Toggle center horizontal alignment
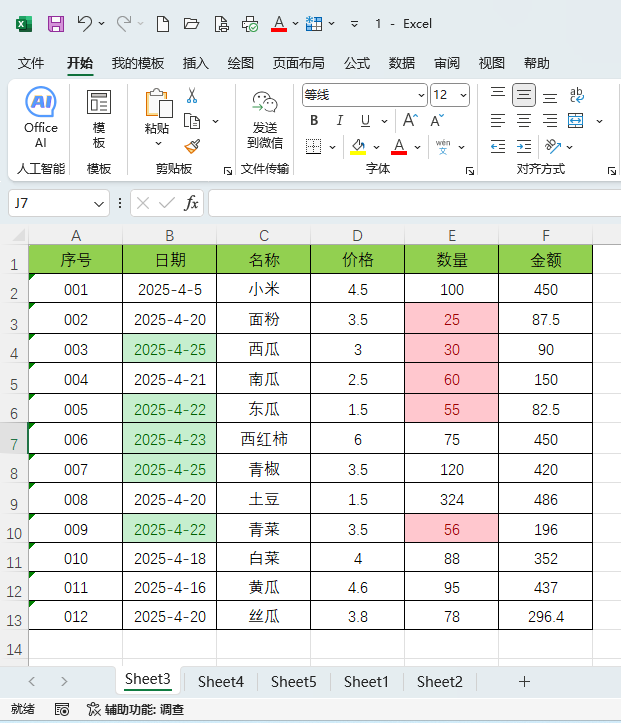 coord(524,120)
